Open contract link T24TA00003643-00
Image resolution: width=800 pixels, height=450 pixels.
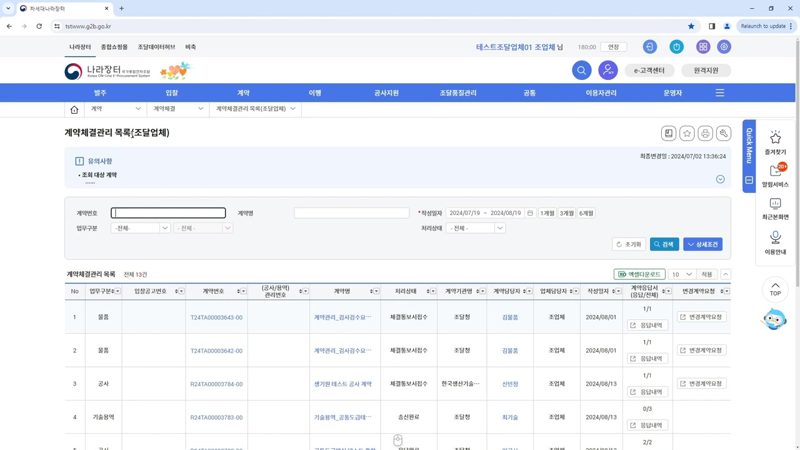(216, 317)
